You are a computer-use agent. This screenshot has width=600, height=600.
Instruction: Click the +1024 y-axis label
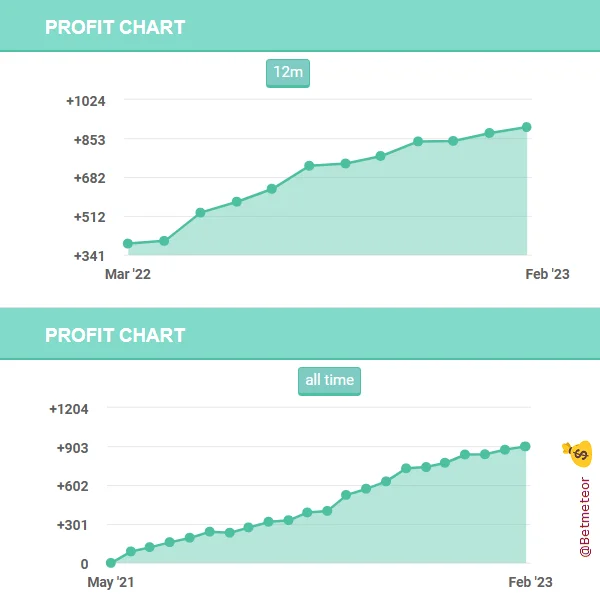coord(86,101)
